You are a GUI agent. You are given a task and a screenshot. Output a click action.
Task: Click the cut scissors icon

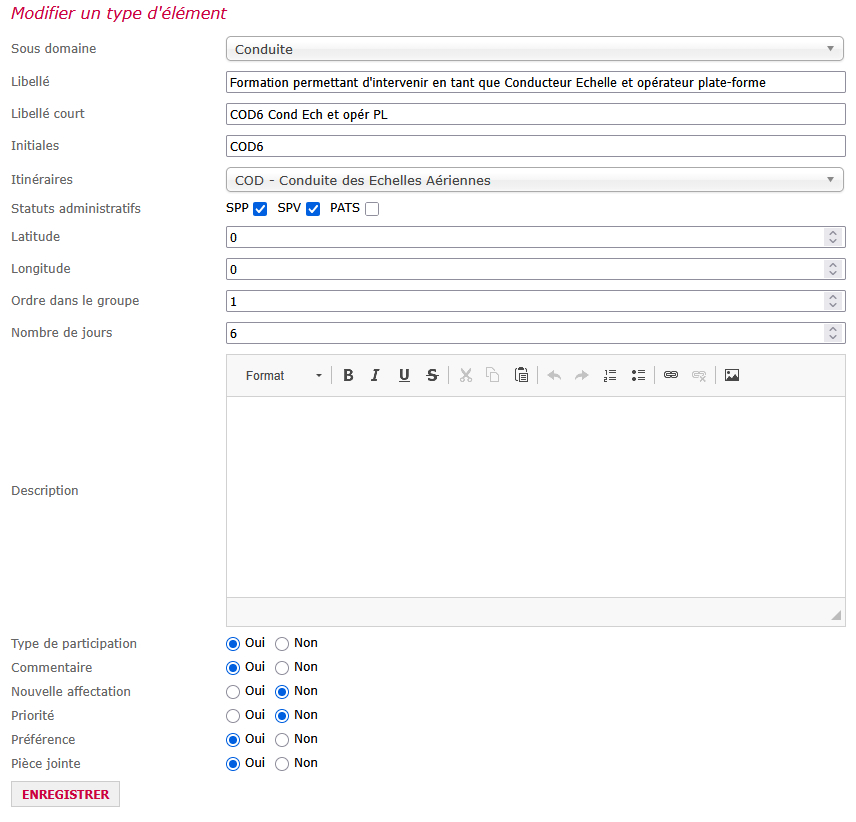[466, 376]
